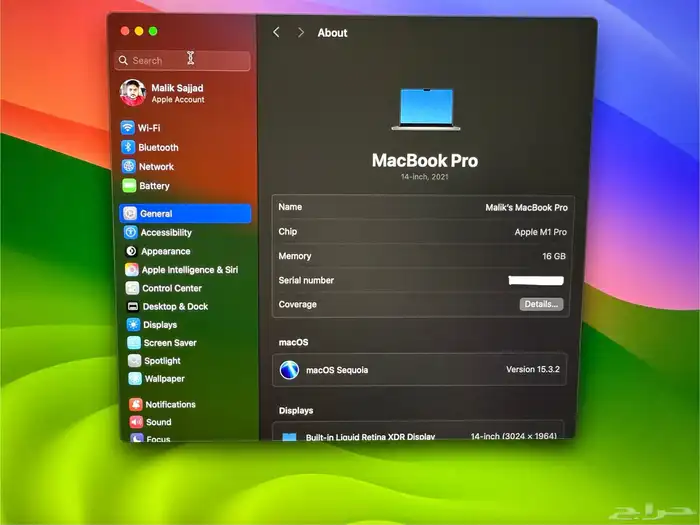The width and height of the screenshot is (700, 525).
Task: Click the Coverage label
Action: (x=297, y=304)
